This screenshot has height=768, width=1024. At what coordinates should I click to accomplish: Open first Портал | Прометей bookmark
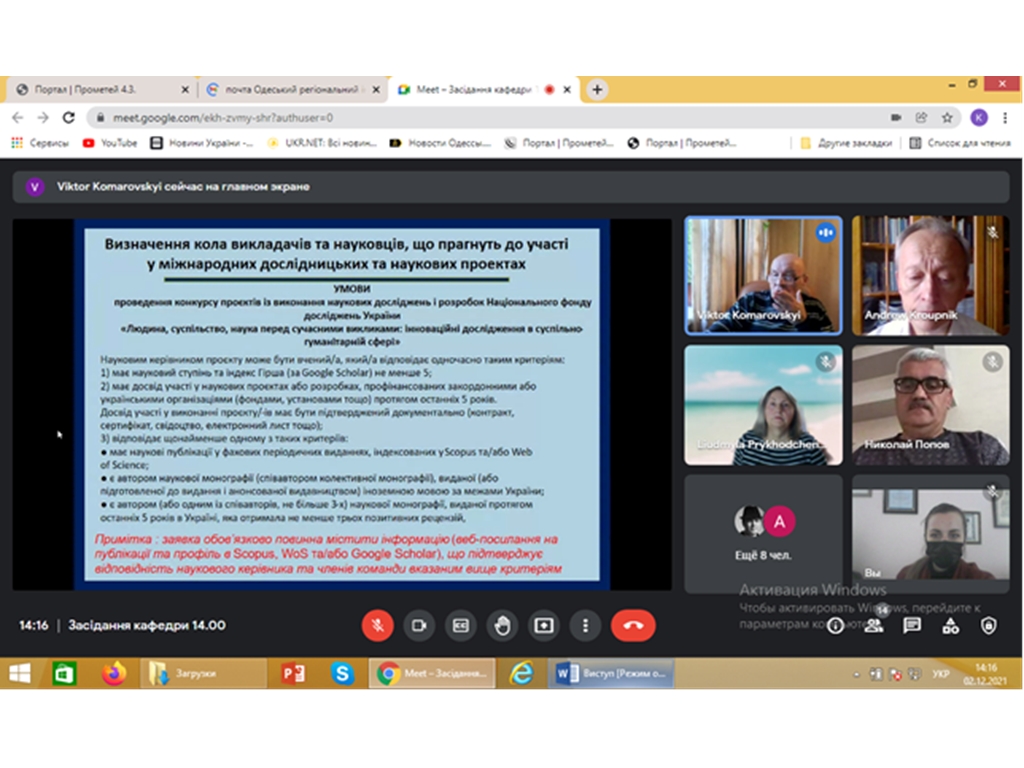(x=559, y=143)
